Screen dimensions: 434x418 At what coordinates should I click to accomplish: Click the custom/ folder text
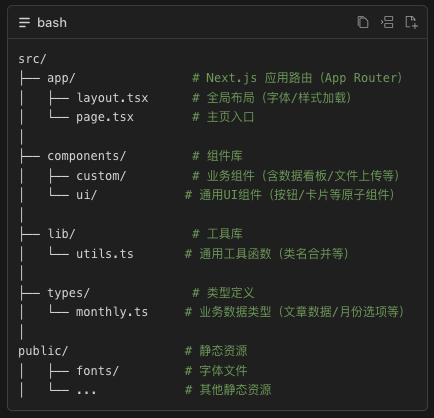(x=101, y=176)
